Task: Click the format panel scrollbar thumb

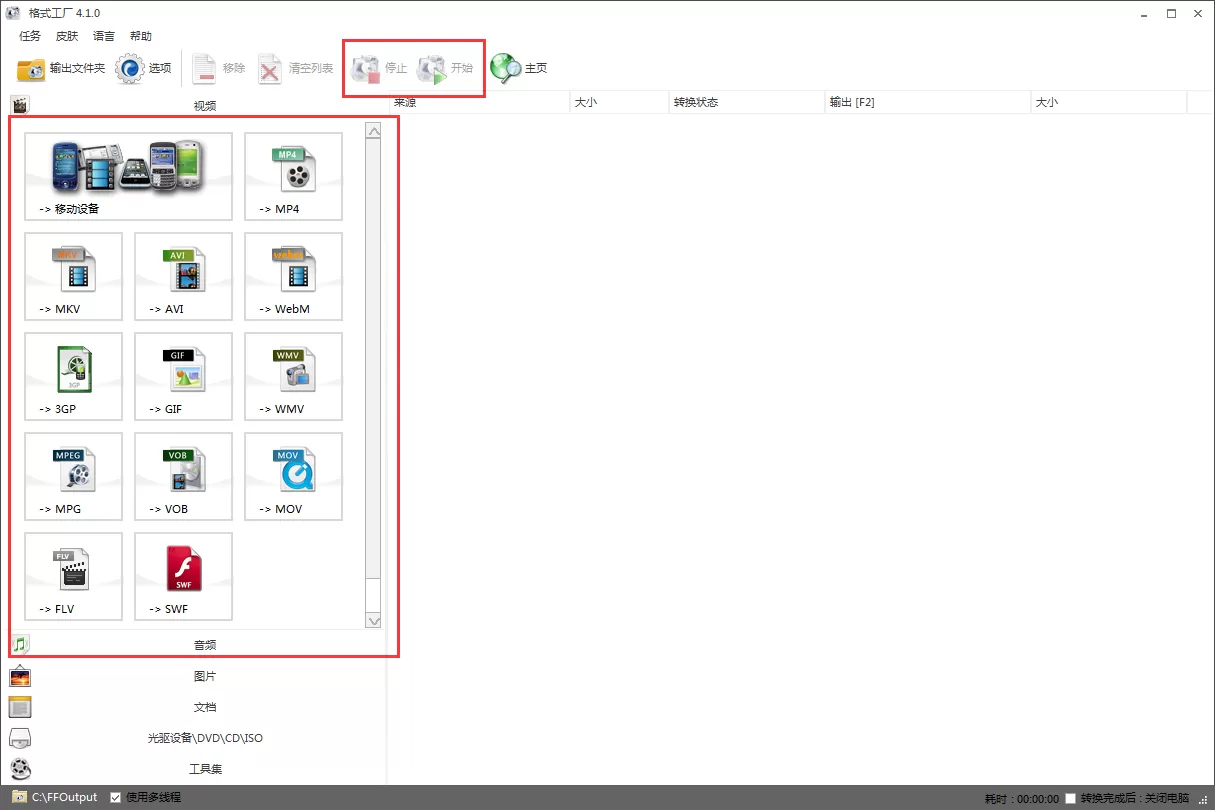Action: (374, 358)
